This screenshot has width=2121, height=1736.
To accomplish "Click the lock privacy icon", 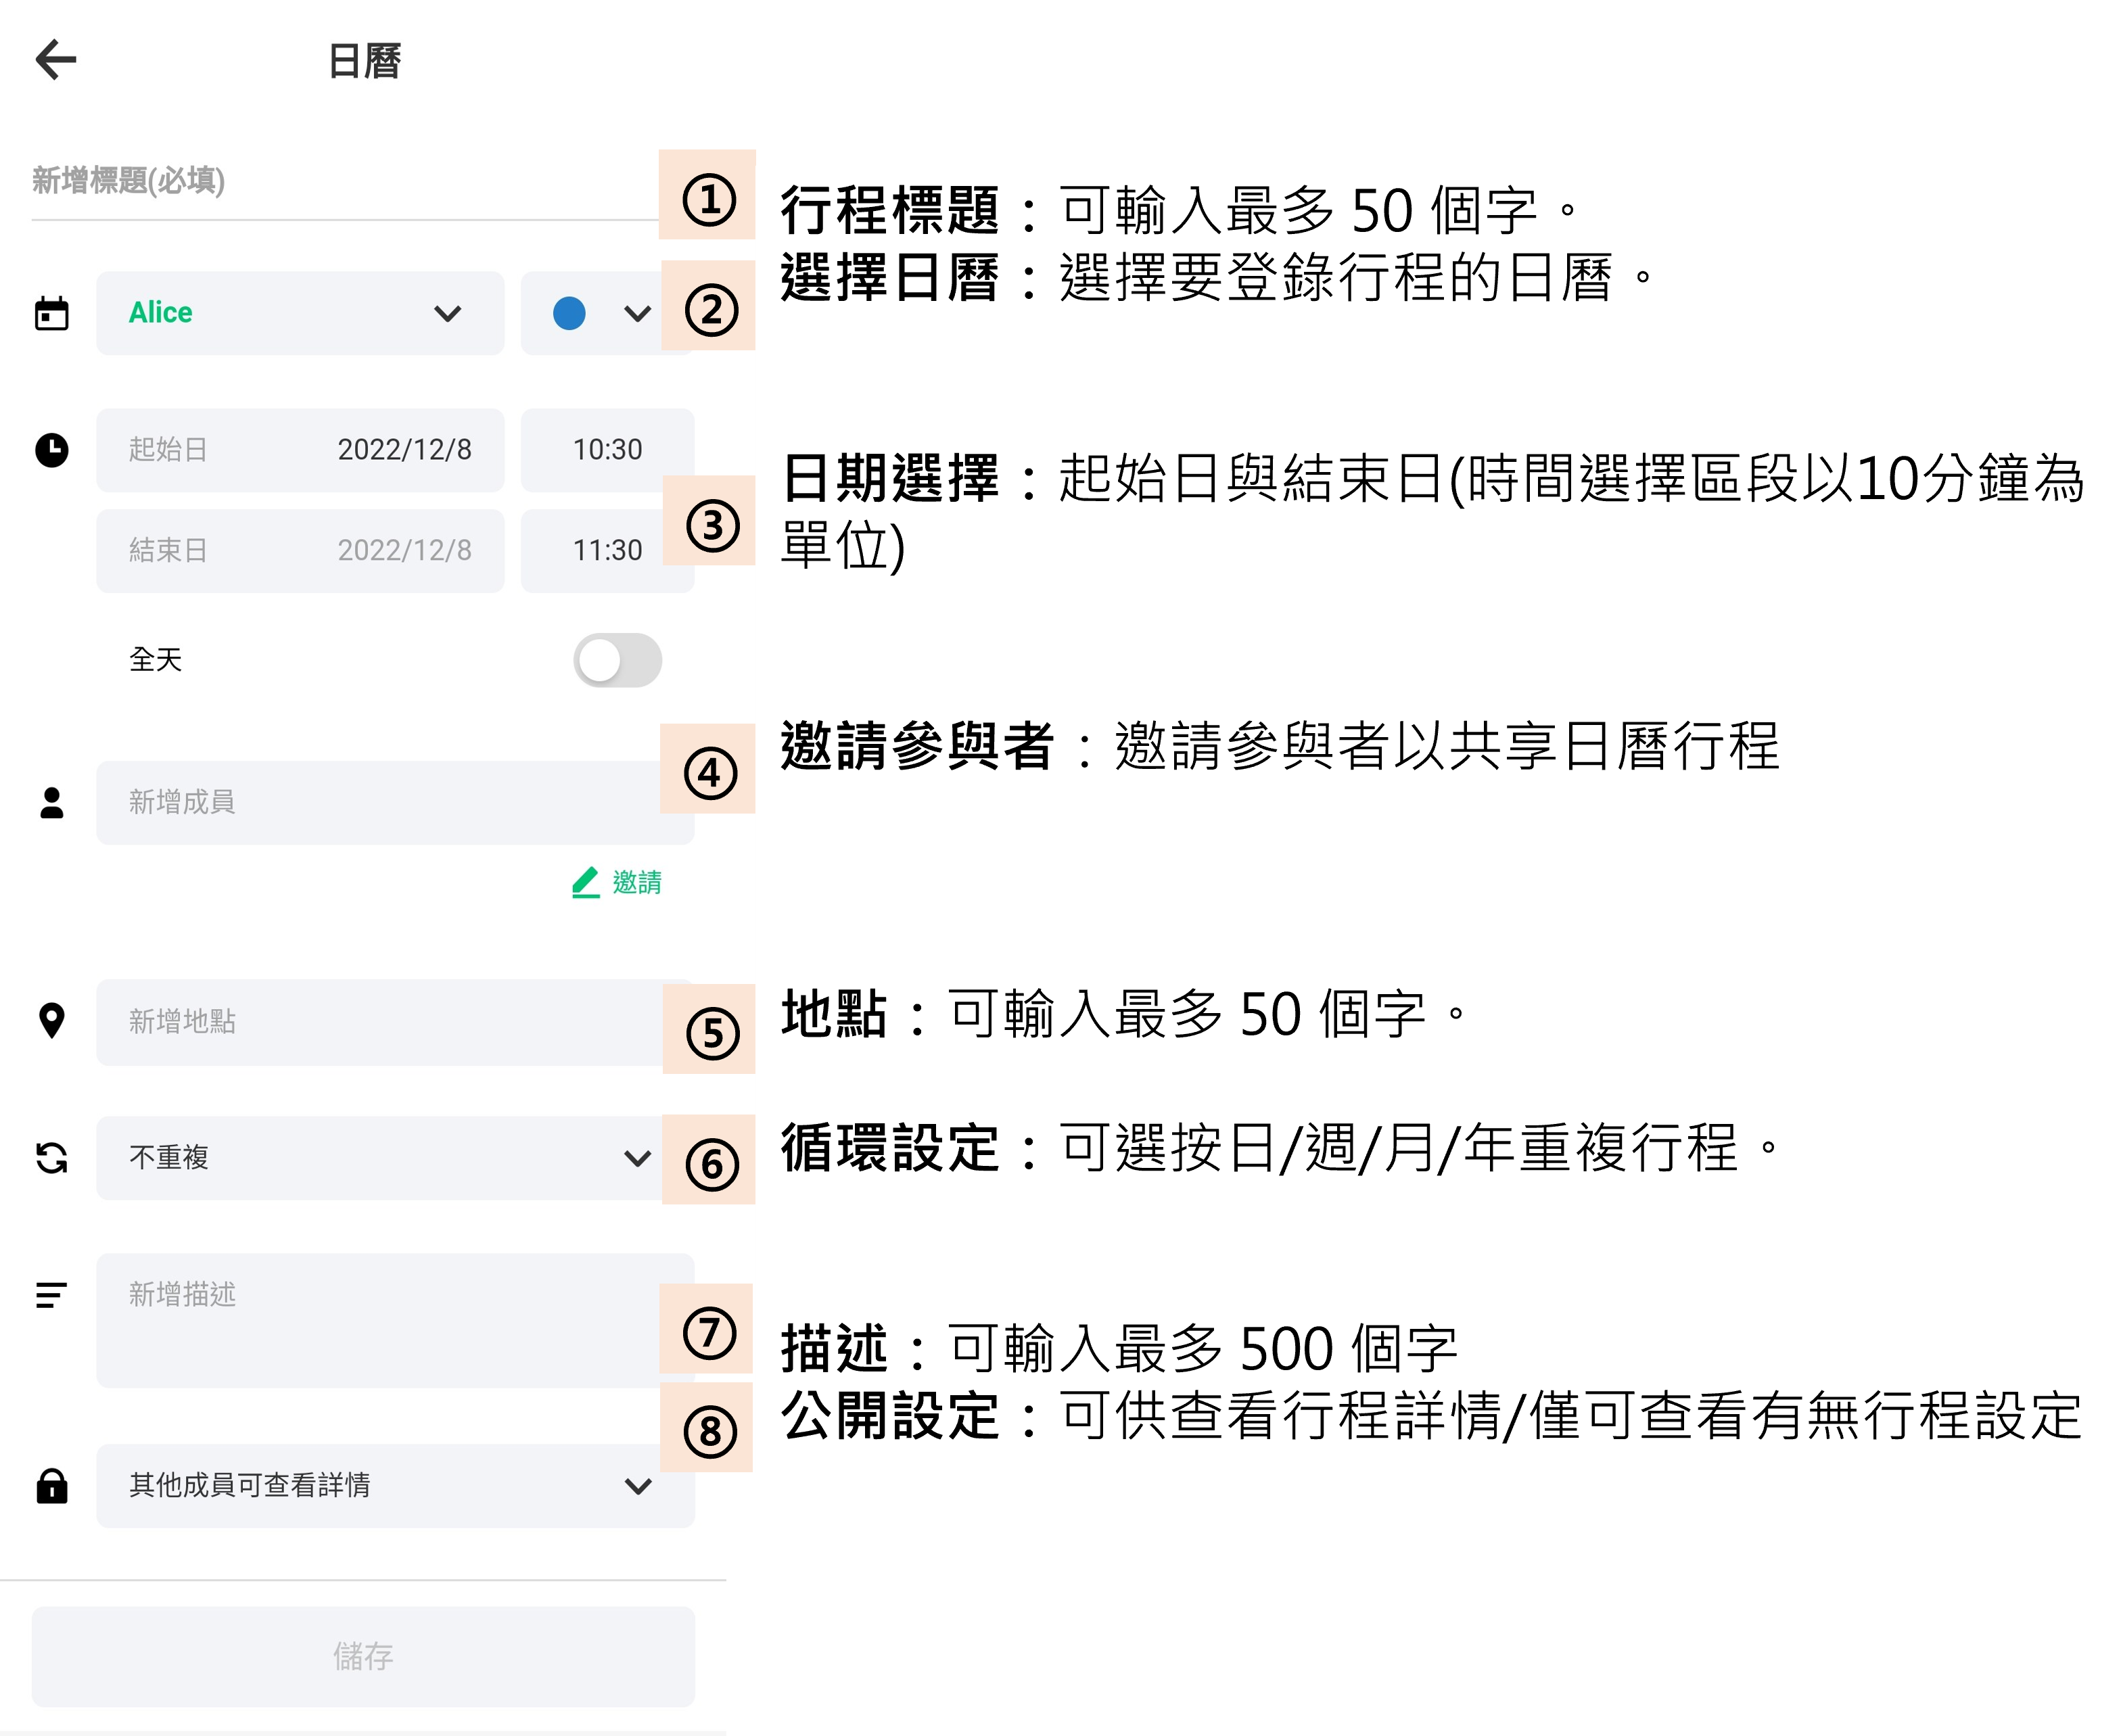I will pyautogui.click(x=52, y=1485).
